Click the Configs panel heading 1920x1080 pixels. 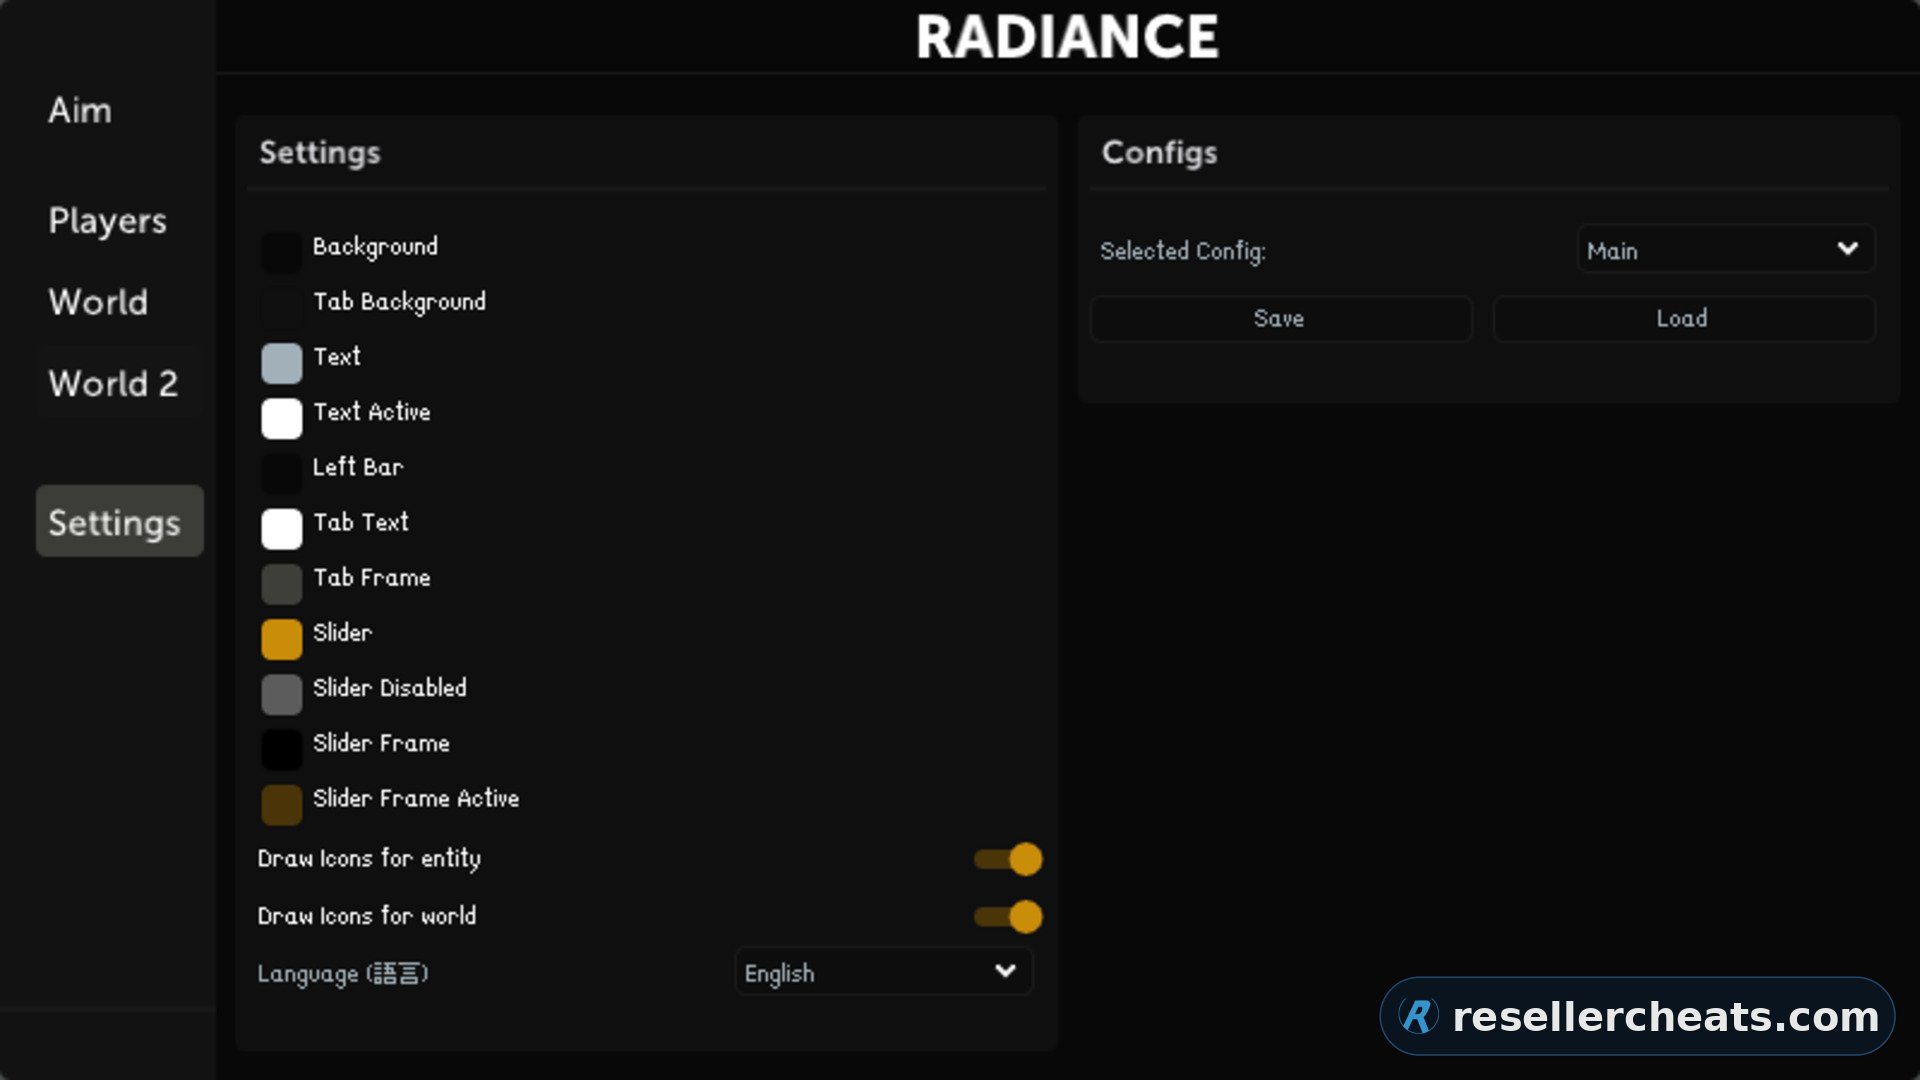coord(1159,152)
